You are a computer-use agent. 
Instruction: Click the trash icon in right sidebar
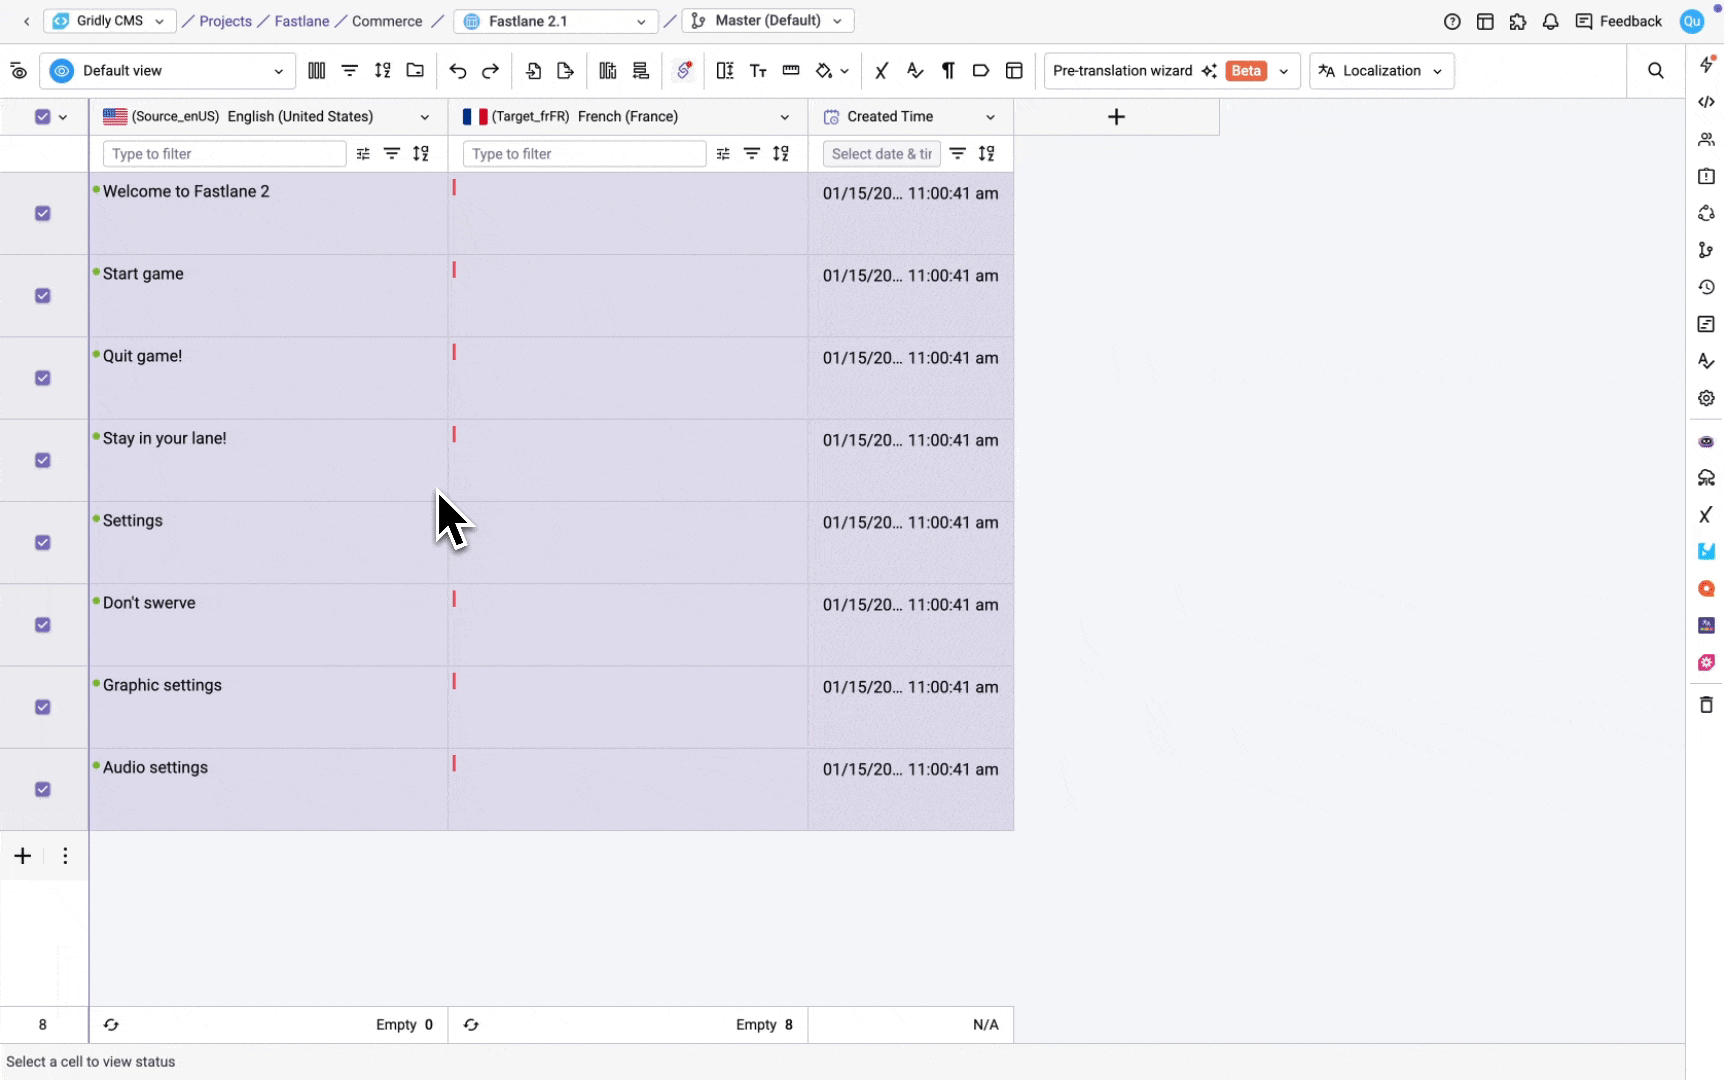coord(1706,704)
